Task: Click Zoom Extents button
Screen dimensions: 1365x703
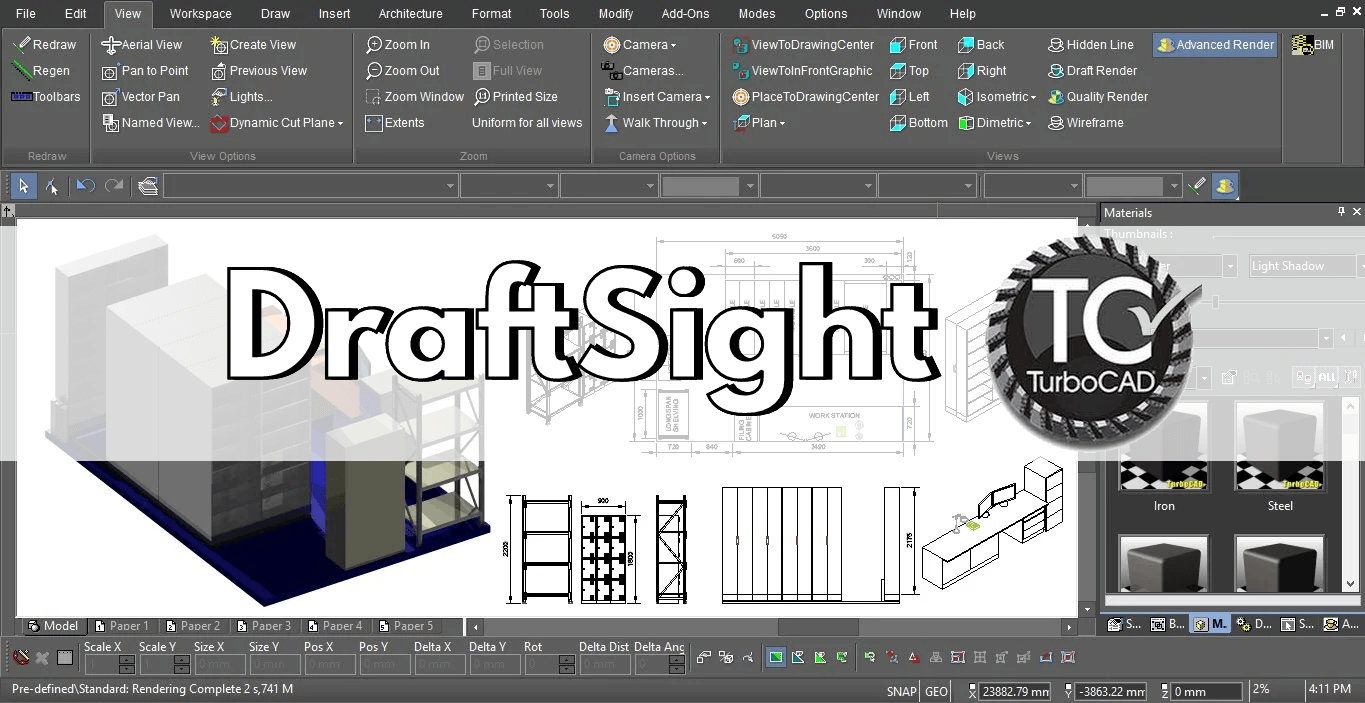Action: point(395,123)
